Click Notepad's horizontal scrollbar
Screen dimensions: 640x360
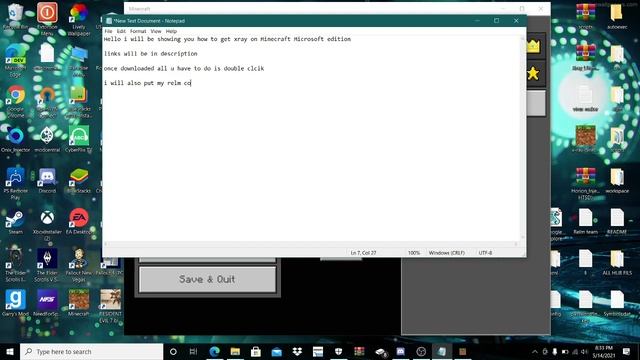tap(311, 244)
